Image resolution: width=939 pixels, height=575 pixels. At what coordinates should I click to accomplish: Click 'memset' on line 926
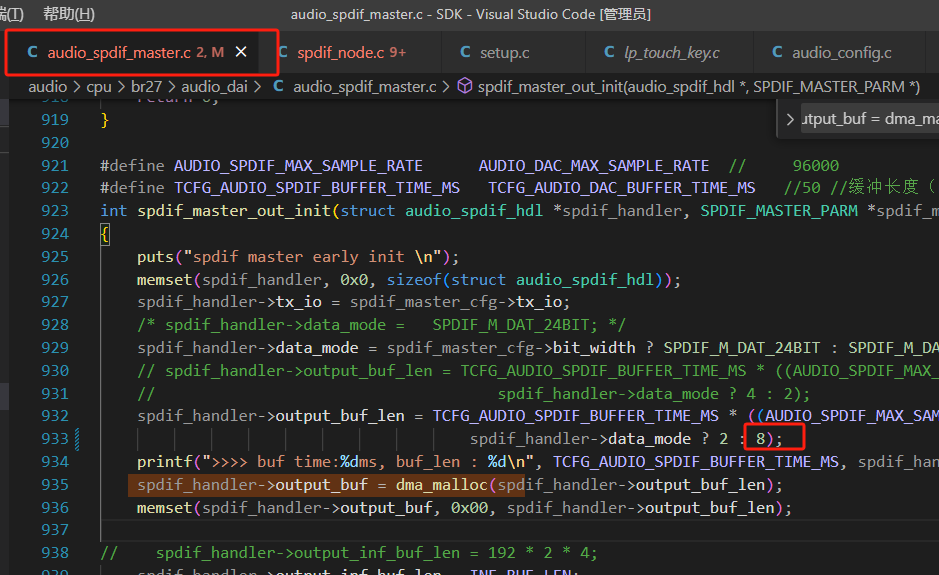165,280
